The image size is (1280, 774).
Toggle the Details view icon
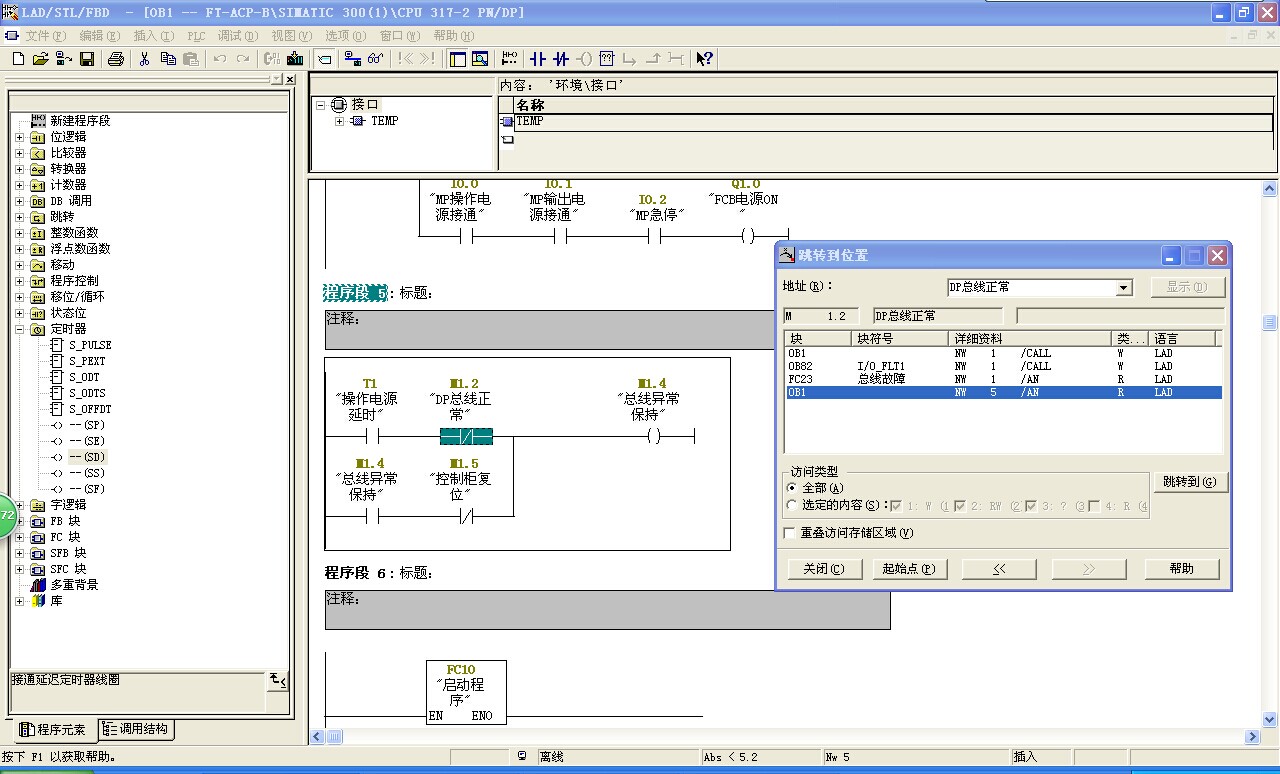coord(480,59)
